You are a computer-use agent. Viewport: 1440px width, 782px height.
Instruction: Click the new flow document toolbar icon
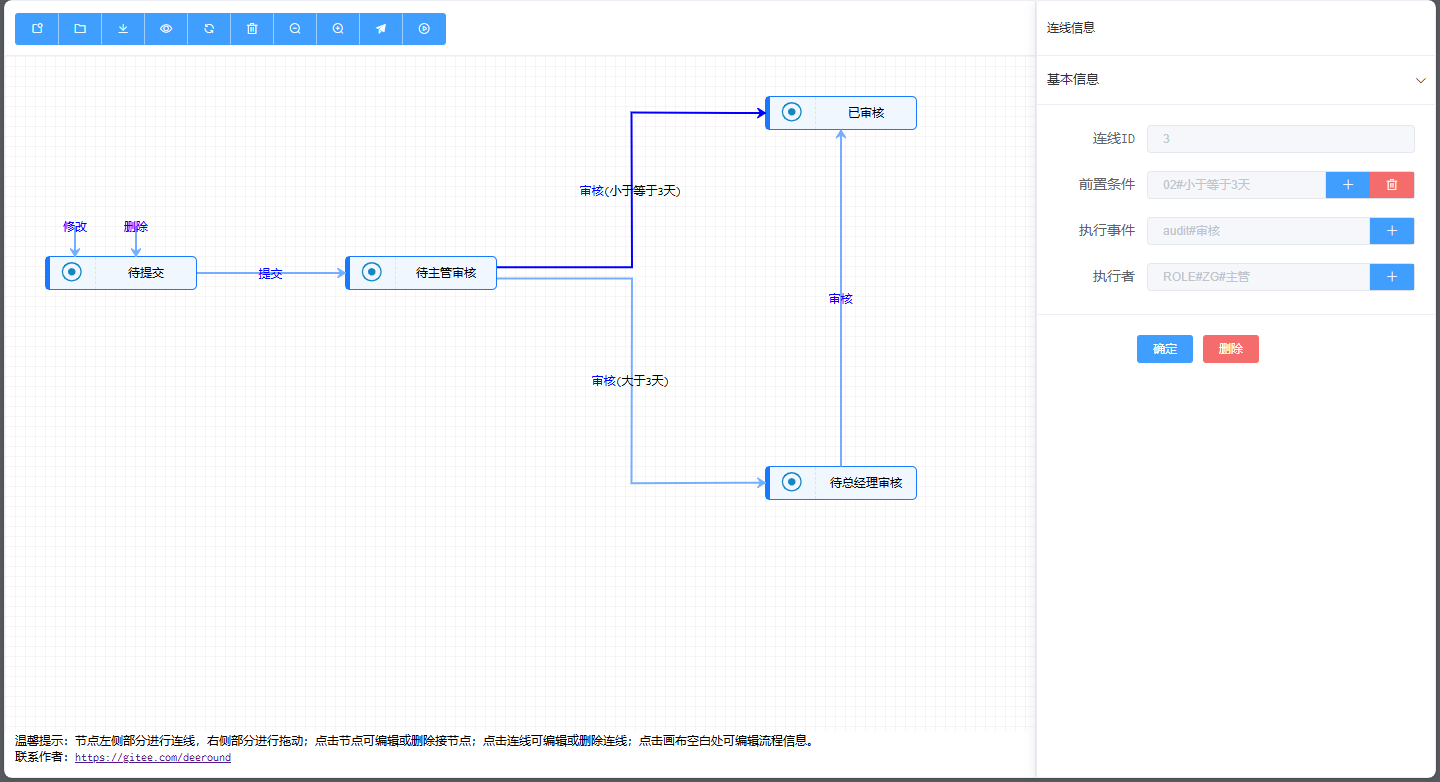tap(37, 29)
